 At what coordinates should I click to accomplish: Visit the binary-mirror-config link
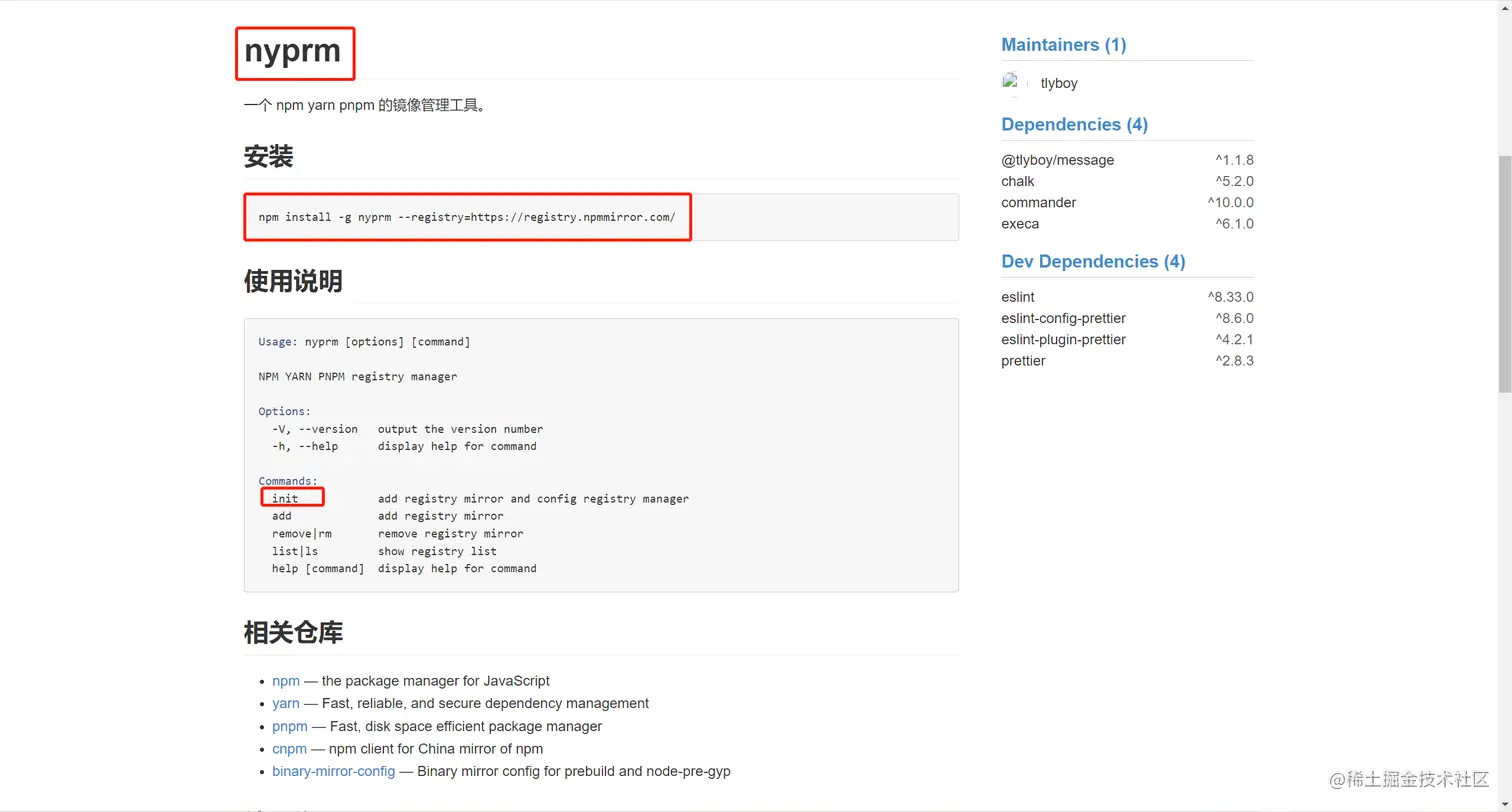(x=333, y=771)
